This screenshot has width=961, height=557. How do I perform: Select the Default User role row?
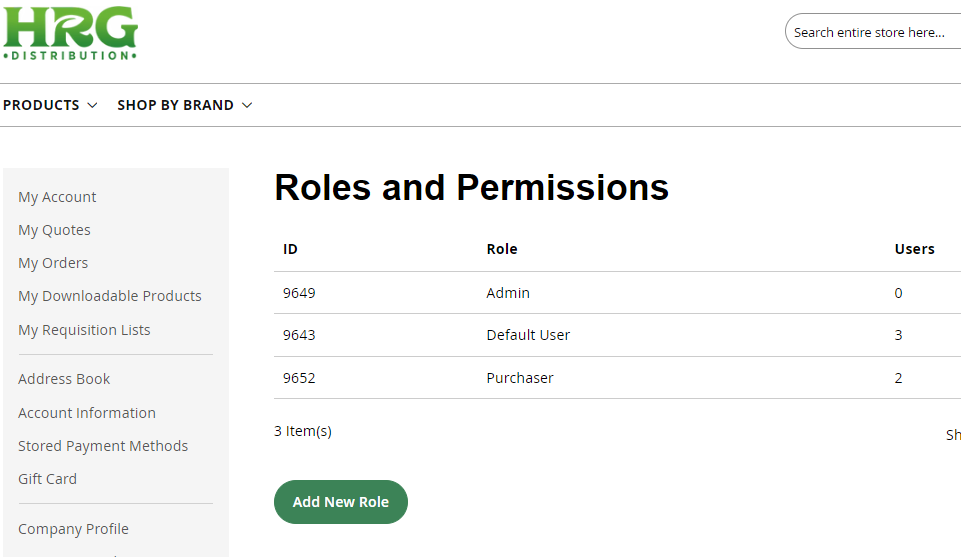pyautogui.click(x=617, y=335)
